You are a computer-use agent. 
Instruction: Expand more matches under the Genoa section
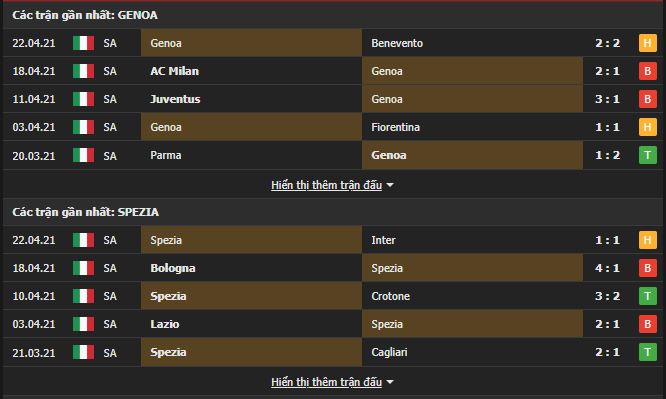coord(326,185)
